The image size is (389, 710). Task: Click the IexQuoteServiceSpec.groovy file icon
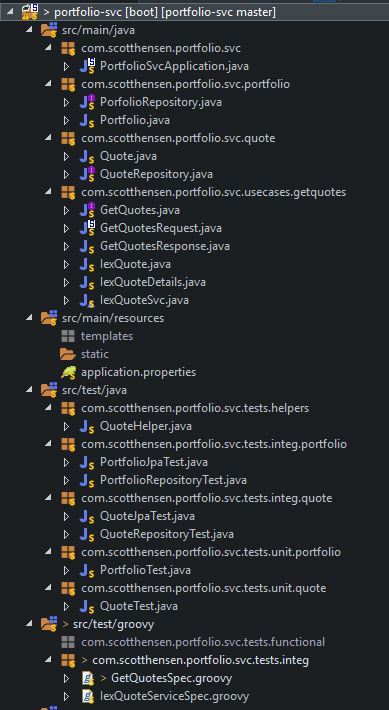pos(87,696)
